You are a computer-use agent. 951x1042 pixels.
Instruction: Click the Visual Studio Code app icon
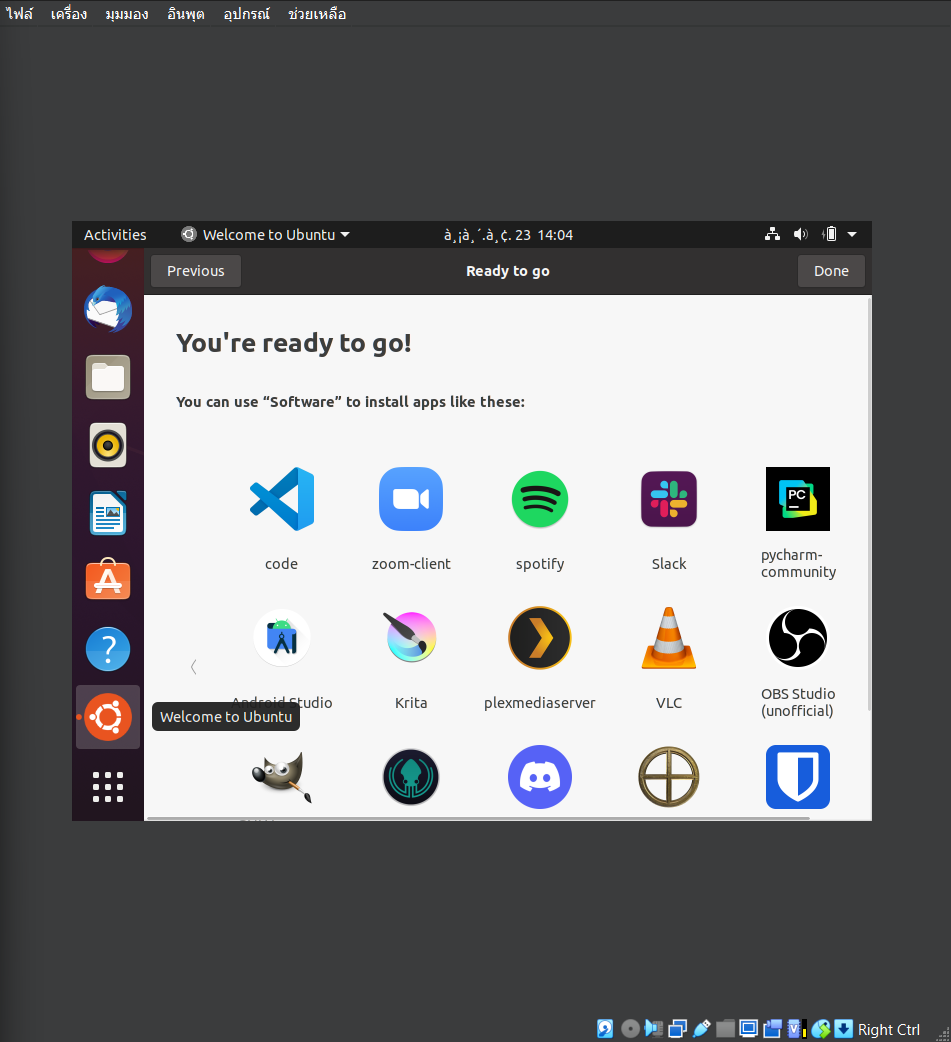pyautogui.click(x=281, y=499)
